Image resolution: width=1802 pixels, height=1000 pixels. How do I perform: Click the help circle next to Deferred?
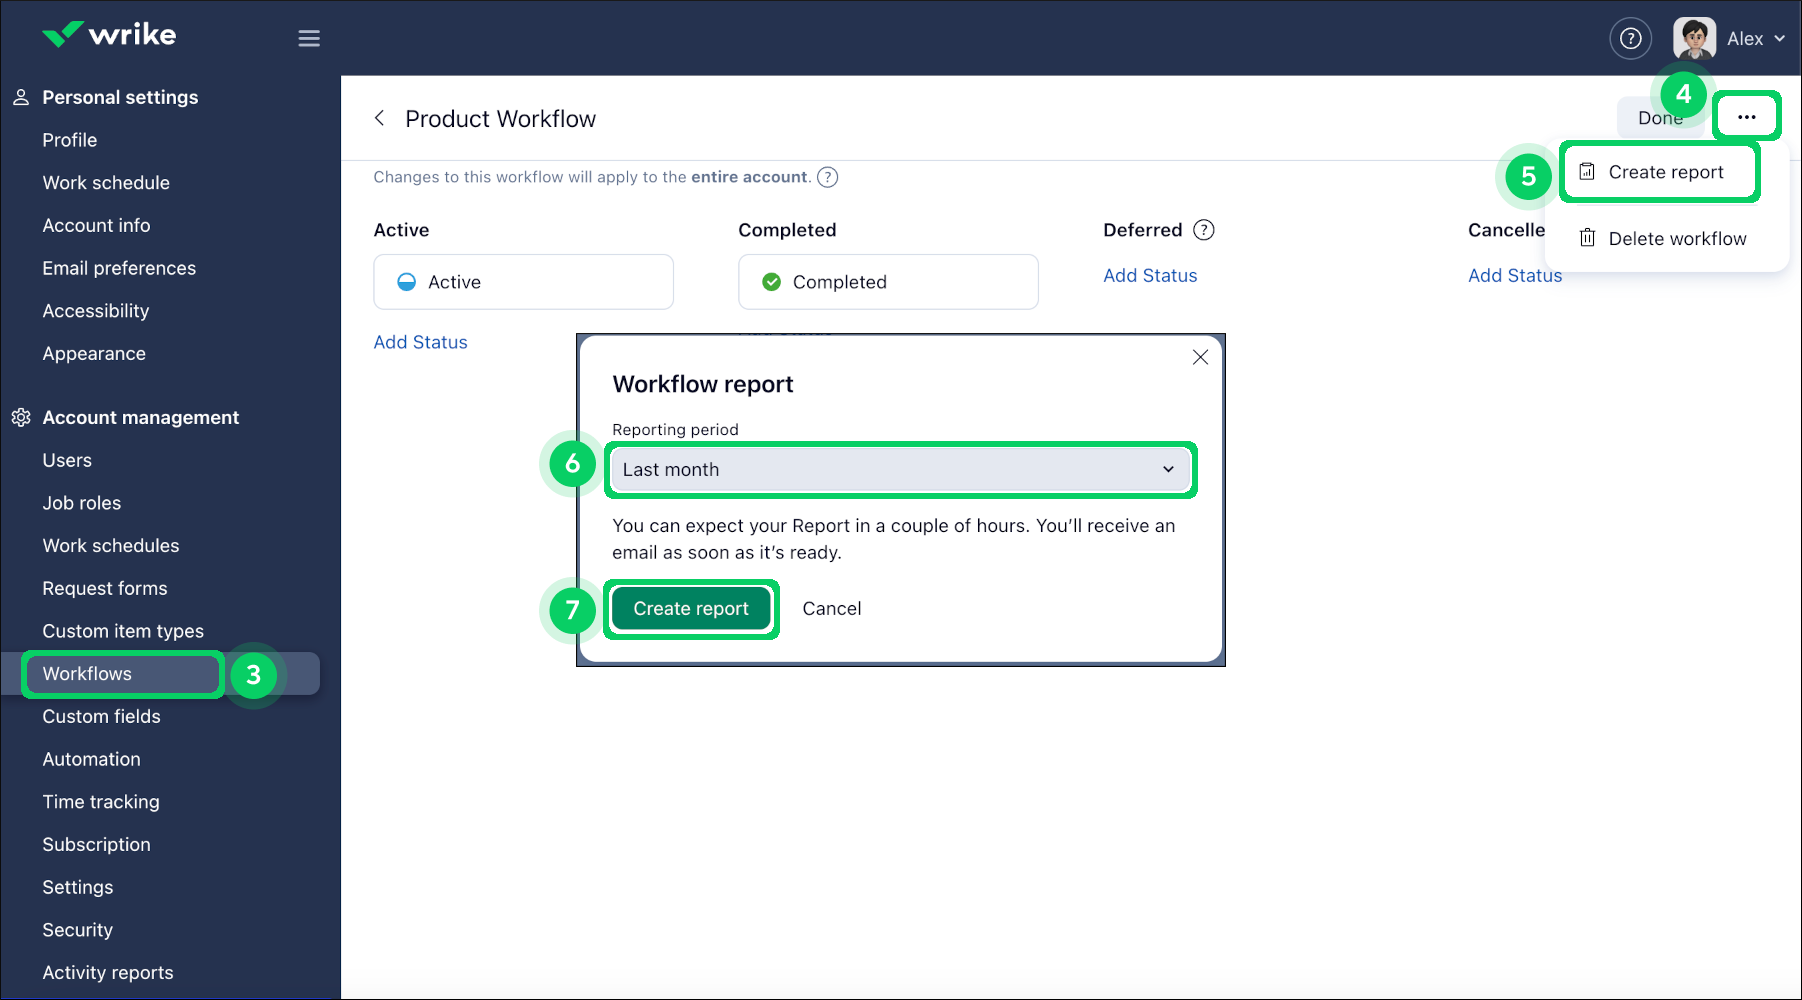click(1204, 229)
